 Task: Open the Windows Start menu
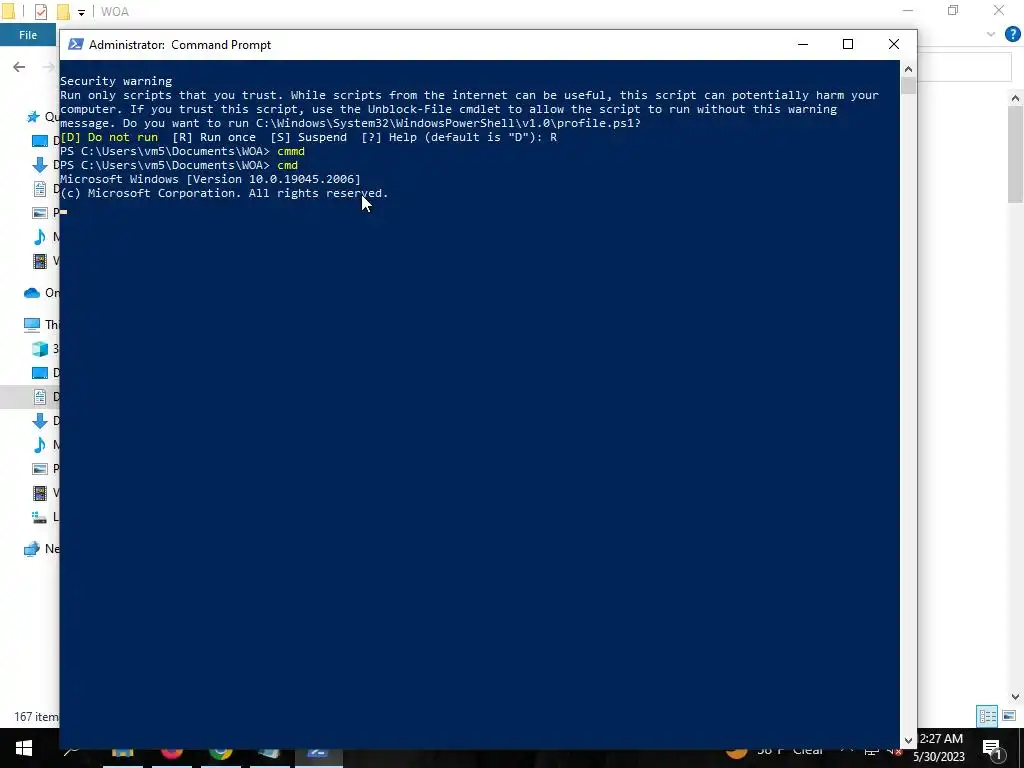pyautogui.click(x=24, y=748)
